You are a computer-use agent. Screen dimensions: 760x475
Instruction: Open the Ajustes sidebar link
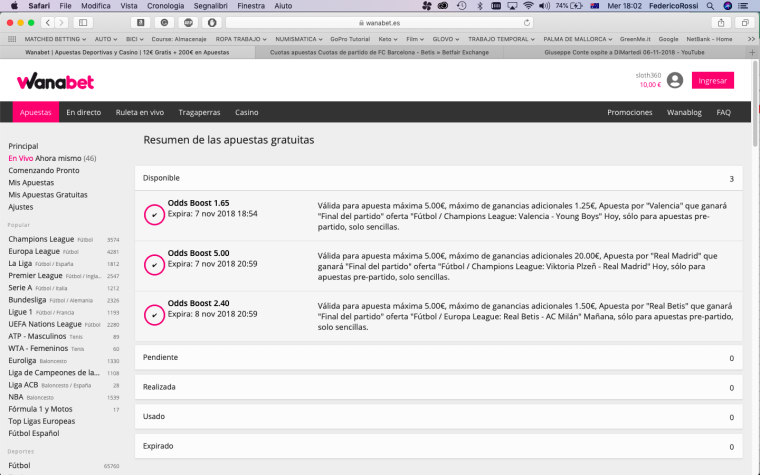(x=21, y=206)
